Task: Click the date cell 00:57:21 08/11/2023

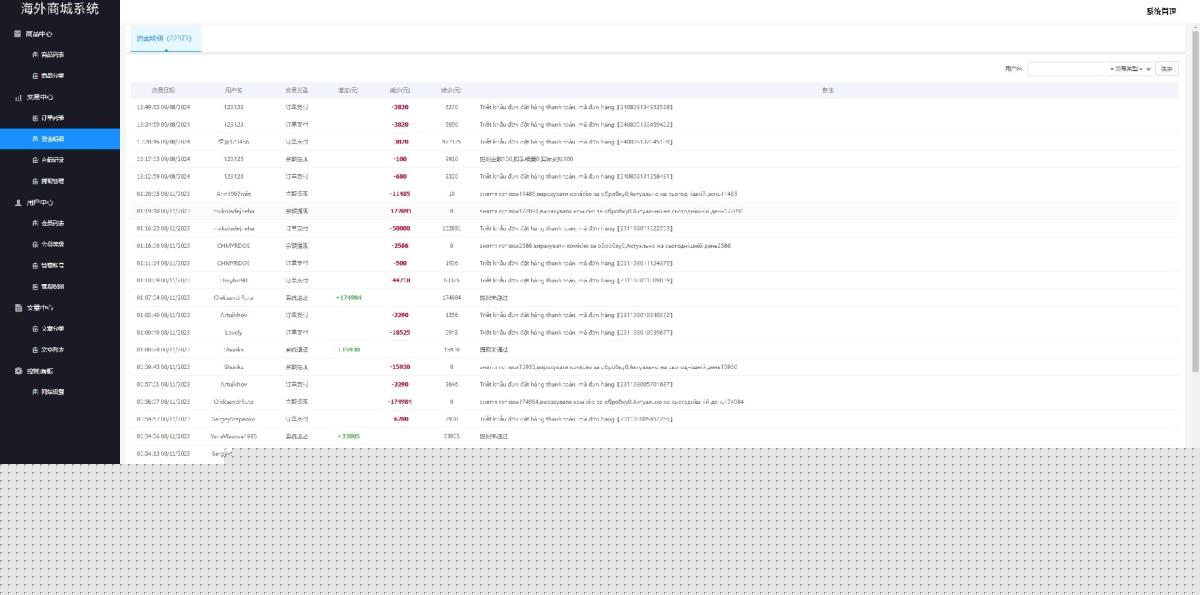Action: coord(163,384)
